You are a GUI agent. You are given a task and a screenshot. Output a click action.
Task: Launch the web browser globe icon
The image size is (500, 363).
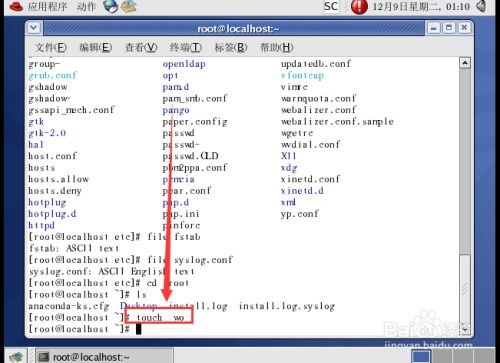tap(110, 6)
